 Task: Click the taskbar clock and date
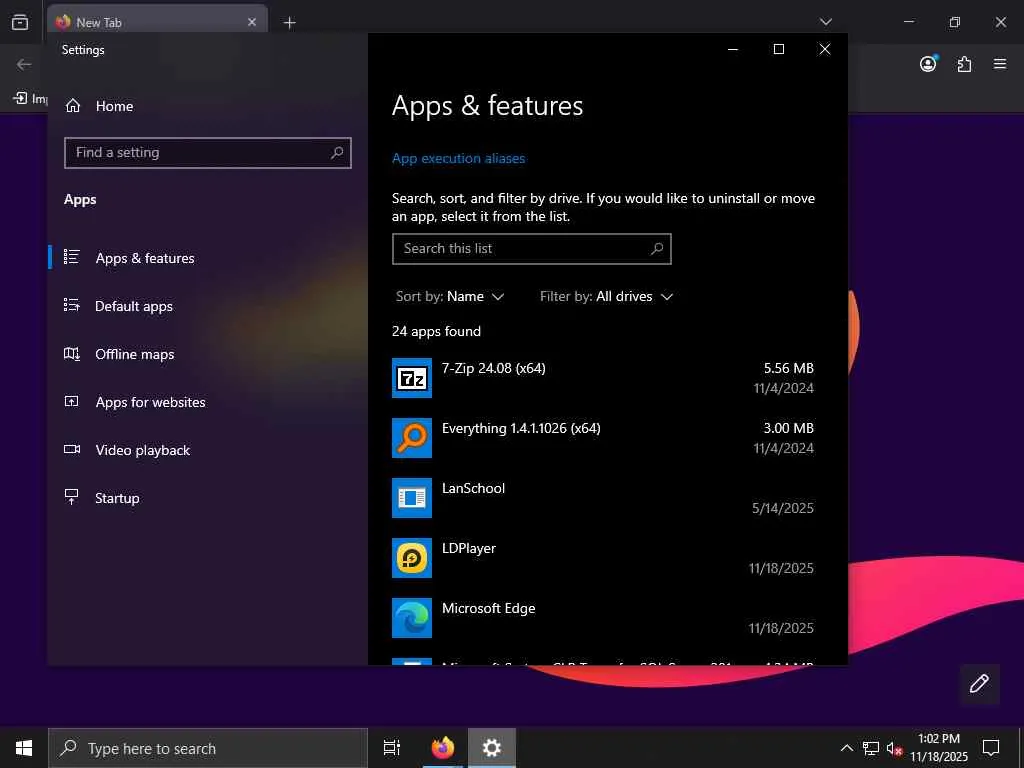[938, 748]
